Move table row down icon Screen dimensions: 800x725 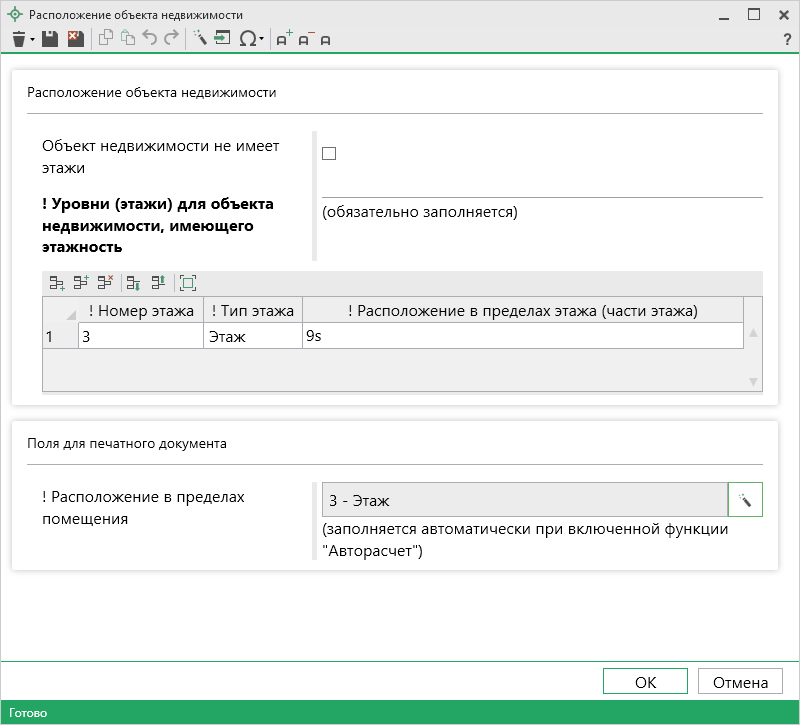135,283
